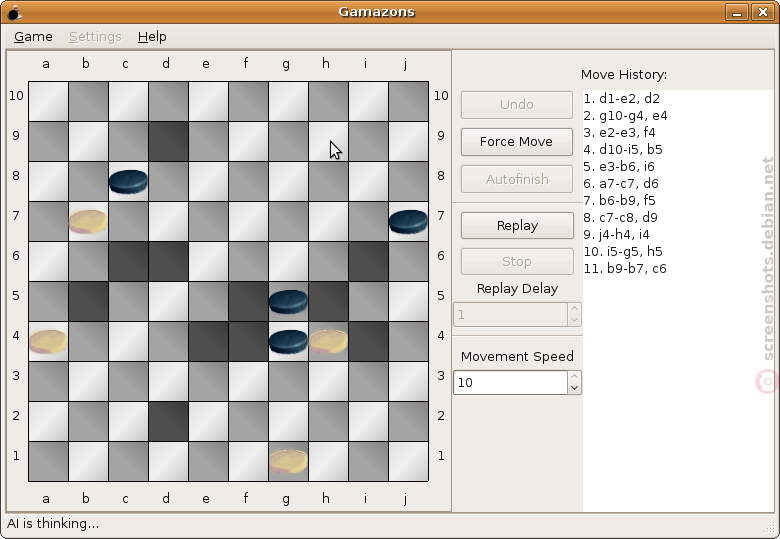The image size is (780, 539).
Task: Click the empty board square e7
Action: (x=208, y=222)
